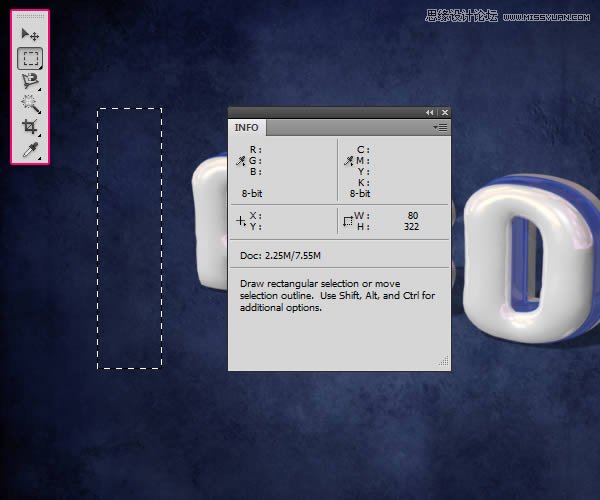Select the Quick Selection tool
Viewport: 600px width, 500px height.
click(x=30, y=104)
